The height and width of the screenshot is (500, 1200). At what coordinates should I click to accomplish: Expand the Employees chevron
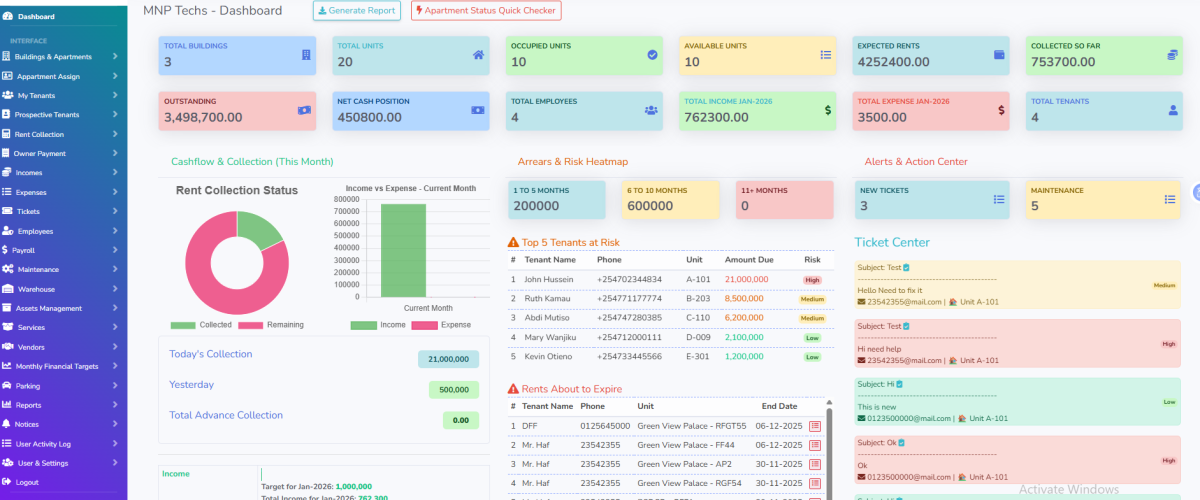pyautogui.click(x=115, y=231)
